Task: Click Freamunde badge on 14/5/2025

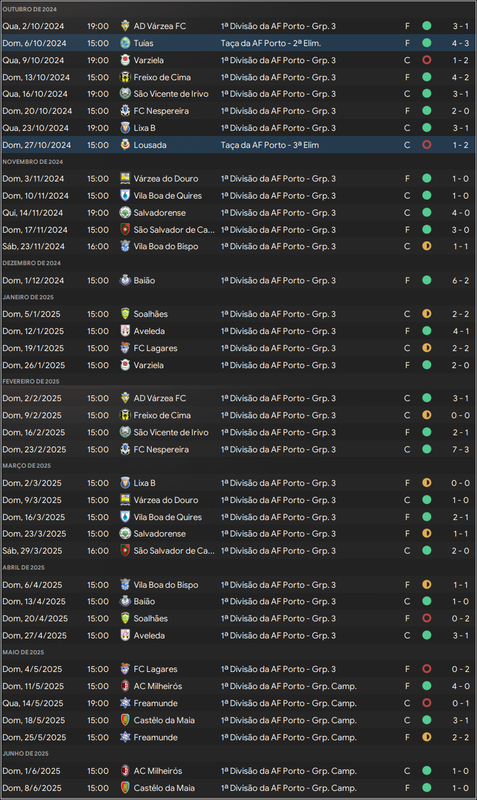Action: (125, 703)
